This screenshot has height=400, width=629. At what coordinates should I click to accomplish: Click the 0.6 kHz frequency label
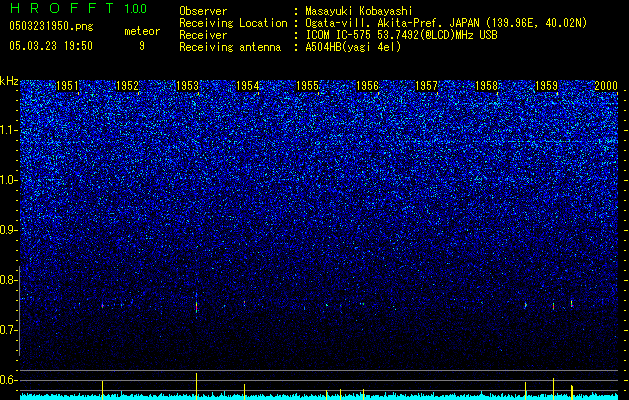pyautogui.click(x=8, y=380)
